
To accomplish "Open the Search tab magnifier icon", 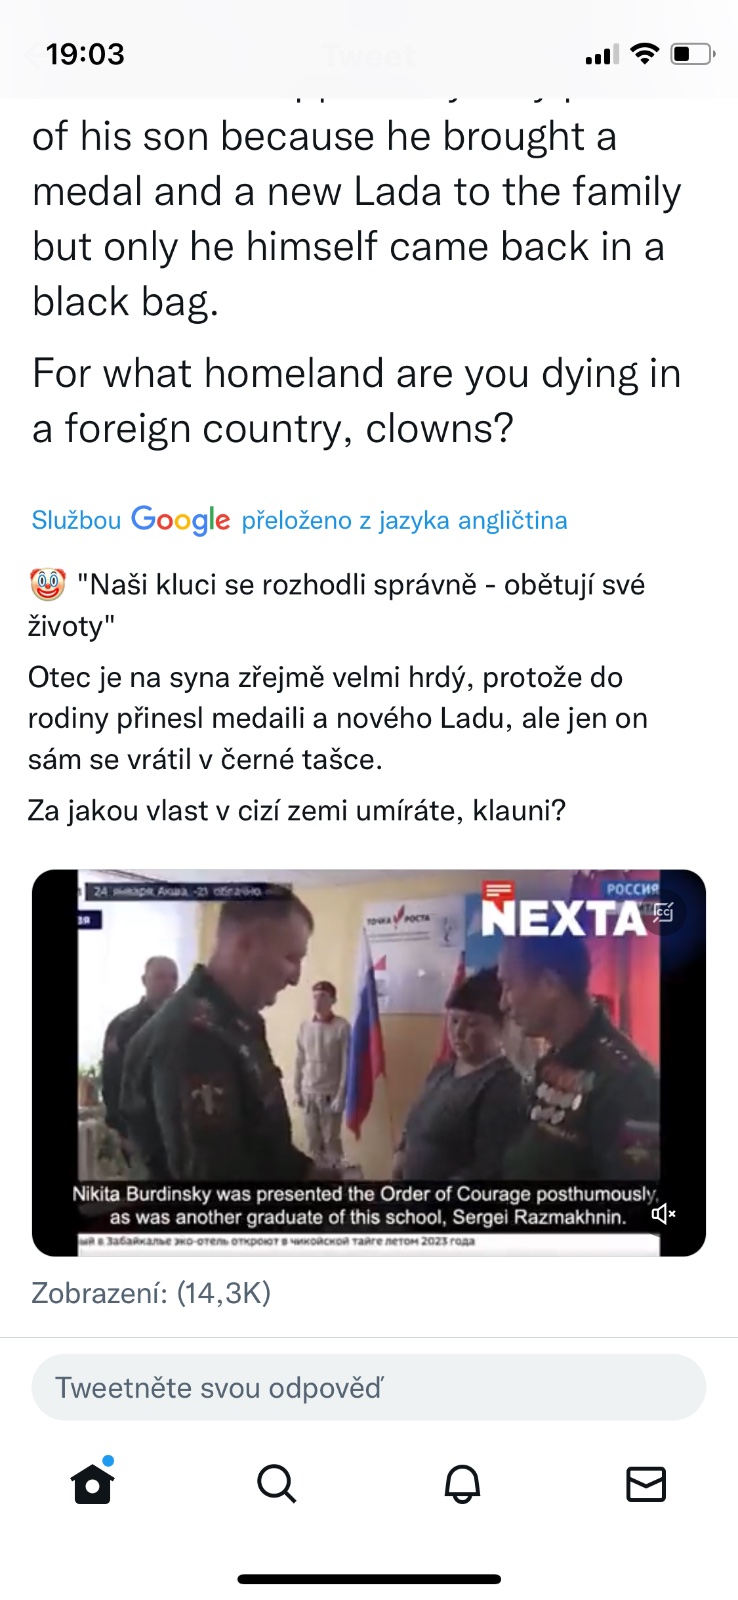I will [x=276, y=1484].
